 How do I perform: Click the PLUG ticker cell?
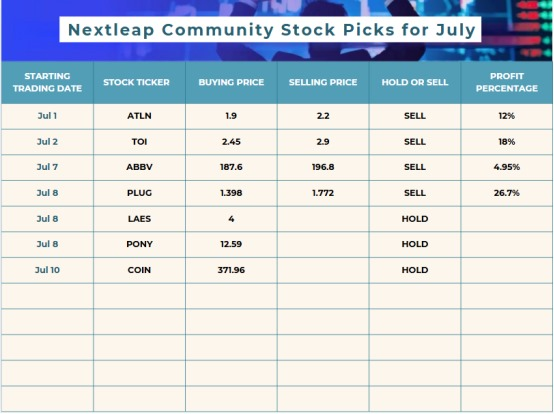[x=139, y=193]
